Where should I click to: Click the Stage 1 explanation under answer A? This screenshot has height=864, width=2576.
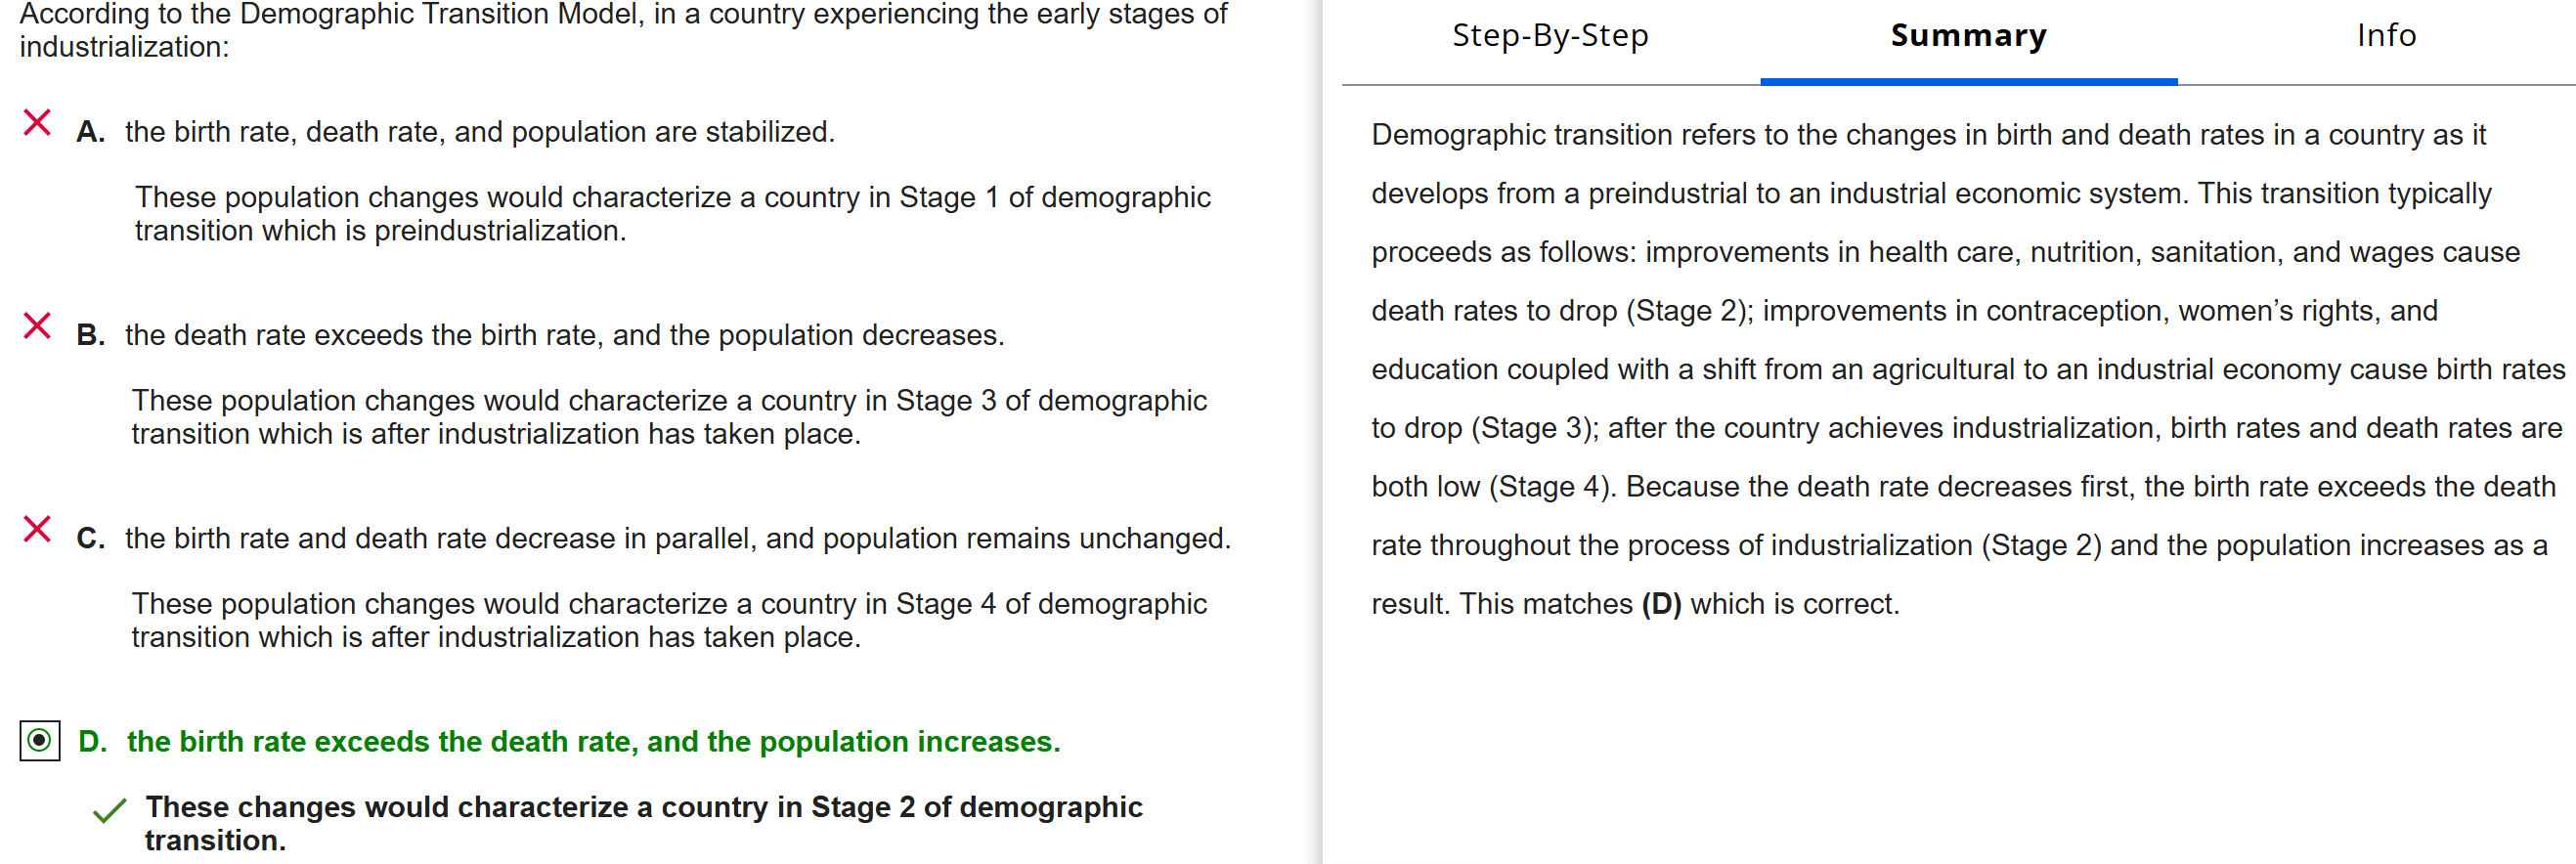[x=672, y=213]
